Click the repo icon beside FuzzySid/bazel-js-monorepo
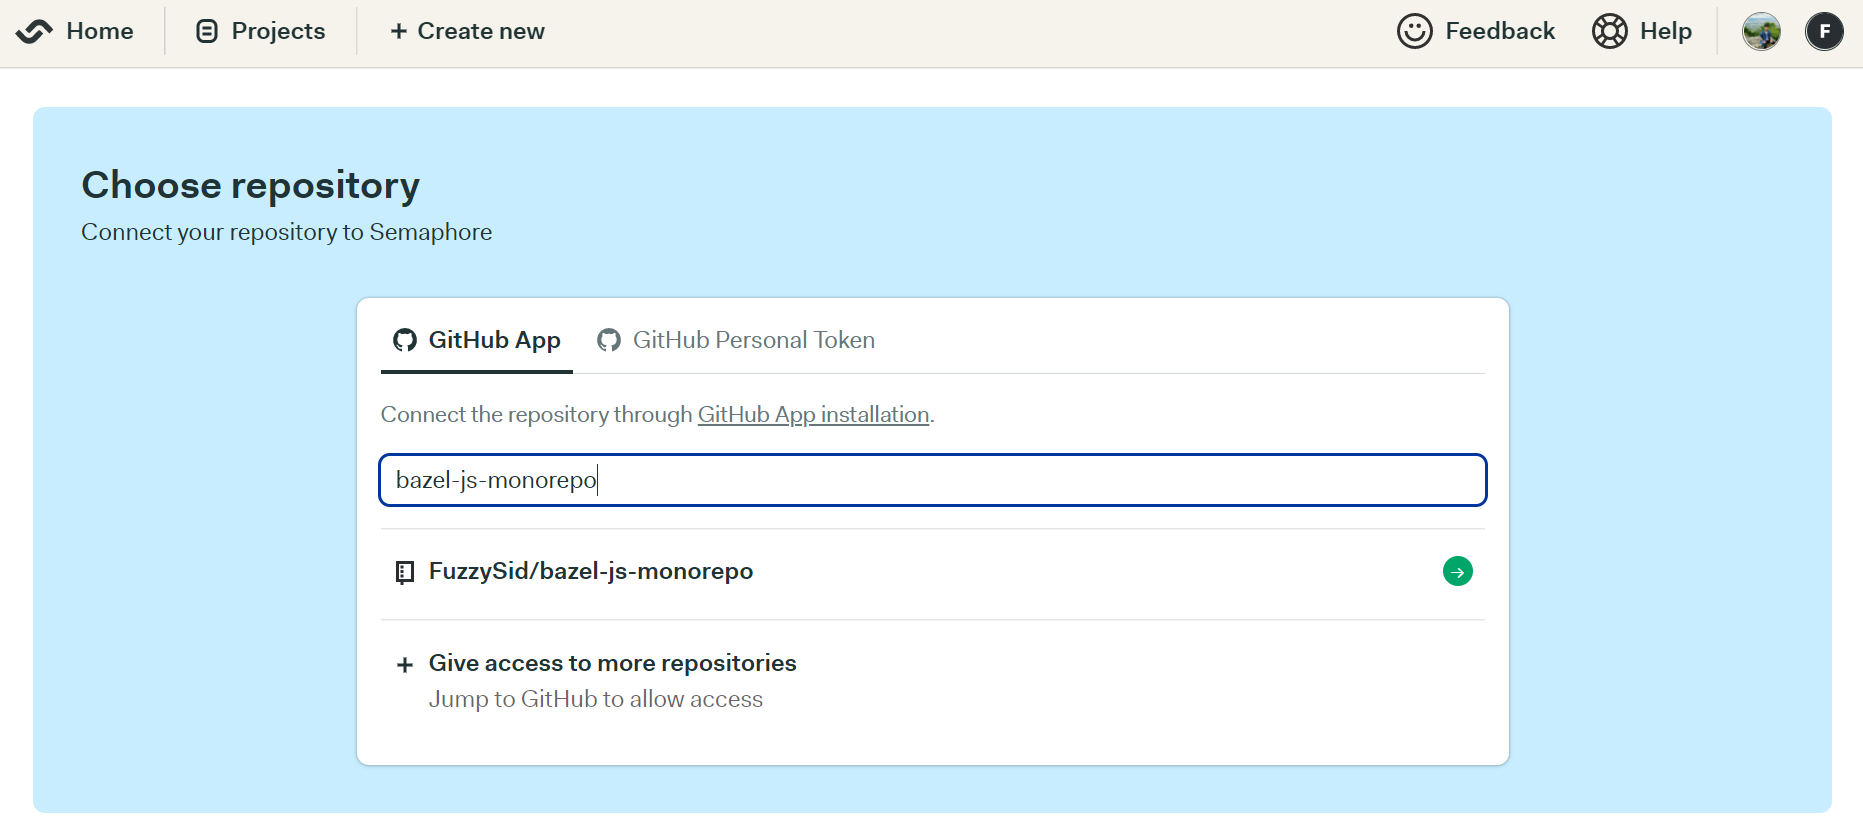The width and height of the screenshot is (1863, 818). point(404,572)
